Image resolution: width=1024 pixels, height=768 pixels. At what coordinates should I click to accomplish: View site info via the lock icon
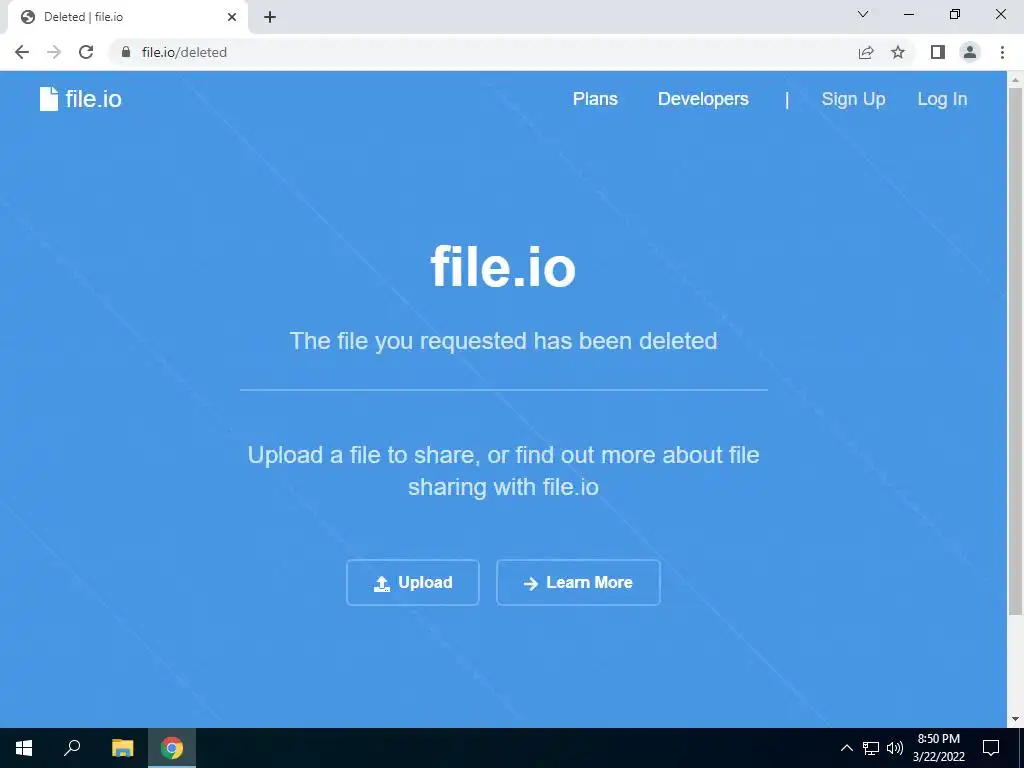(x=126, y=52)
